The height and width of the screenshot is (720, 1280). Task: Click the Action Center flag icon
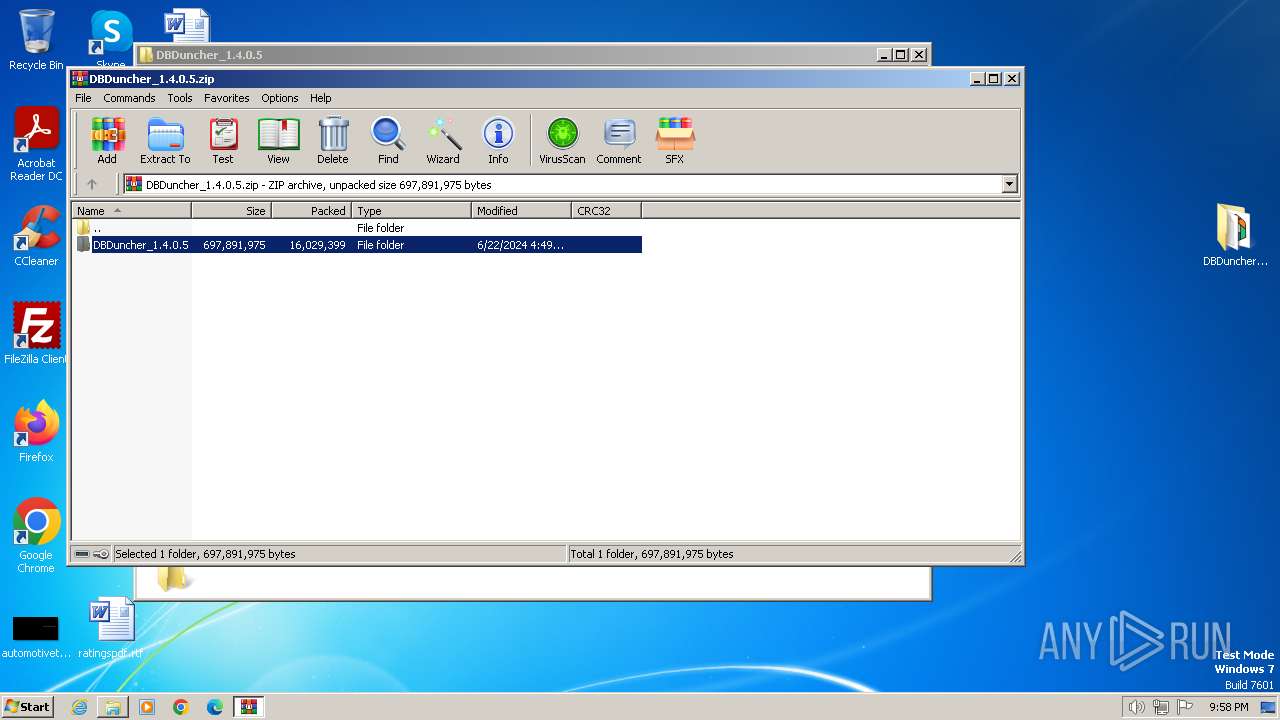[1185, 707]
